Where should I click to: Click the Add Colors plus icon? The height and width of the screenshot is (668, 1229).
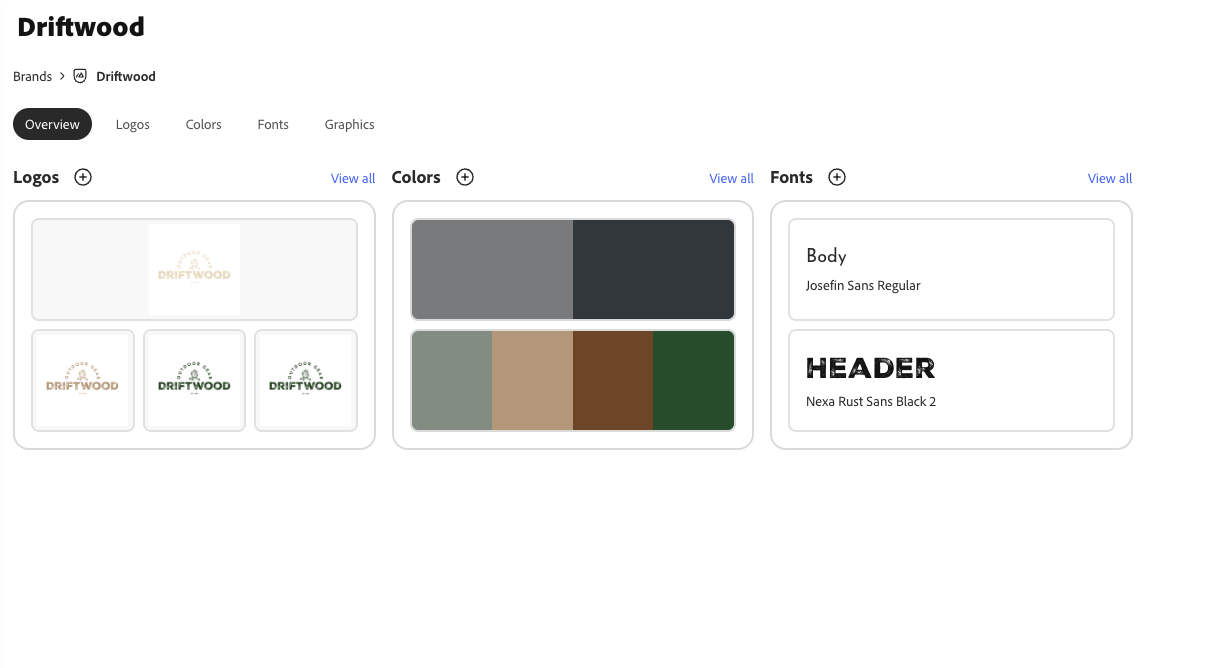(465, 177)
